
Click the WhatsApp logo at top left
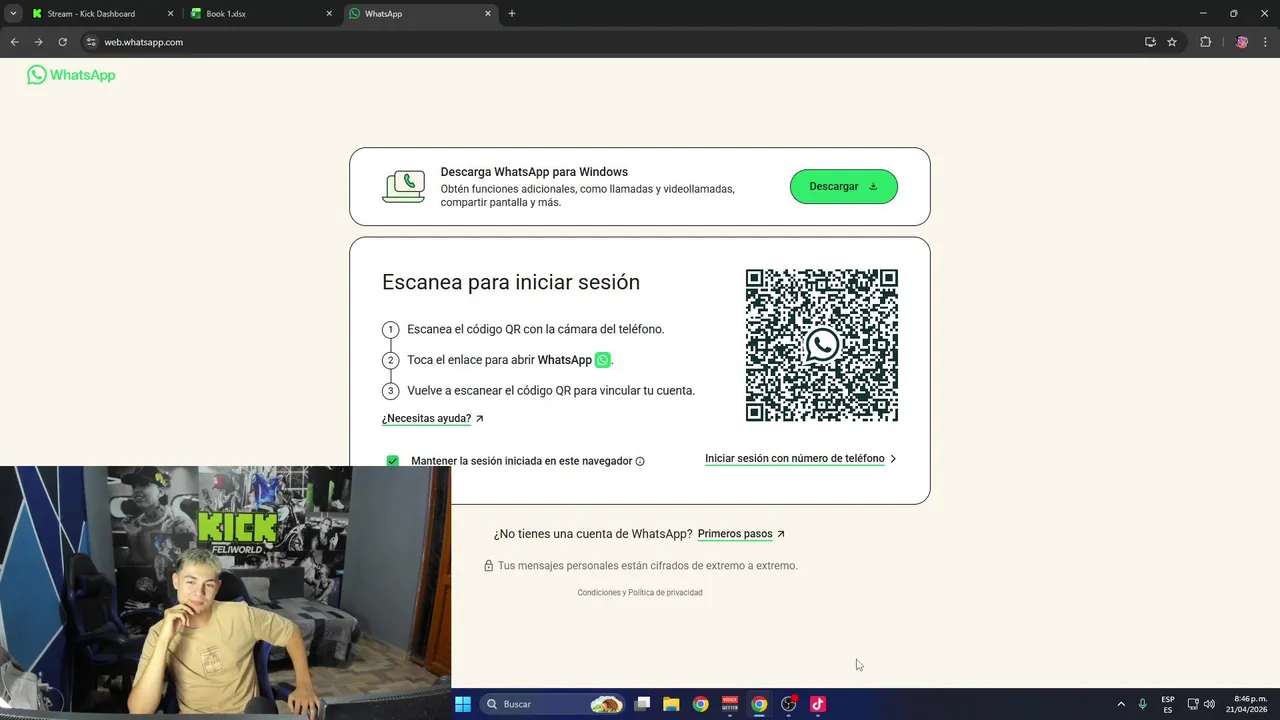click(71, 75)
